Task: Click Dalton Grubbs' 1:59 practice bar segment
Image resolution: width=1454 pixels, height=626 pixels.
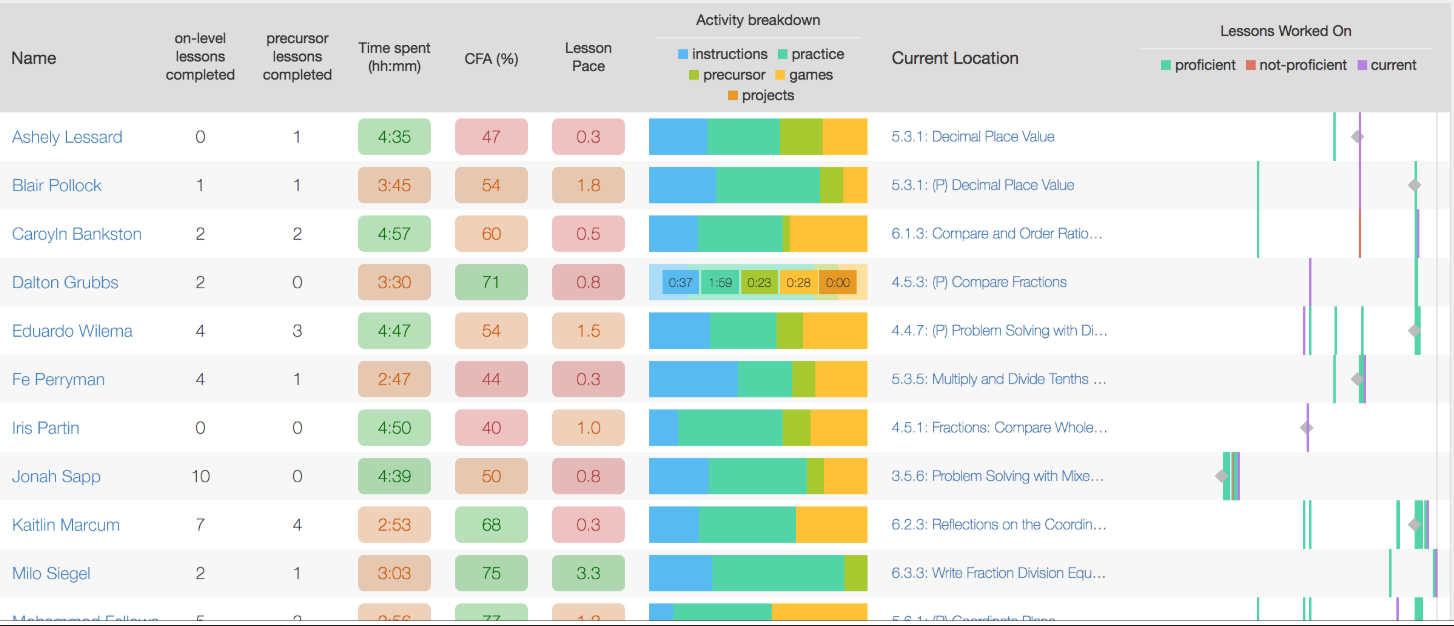Action: (x=720, y=283)
